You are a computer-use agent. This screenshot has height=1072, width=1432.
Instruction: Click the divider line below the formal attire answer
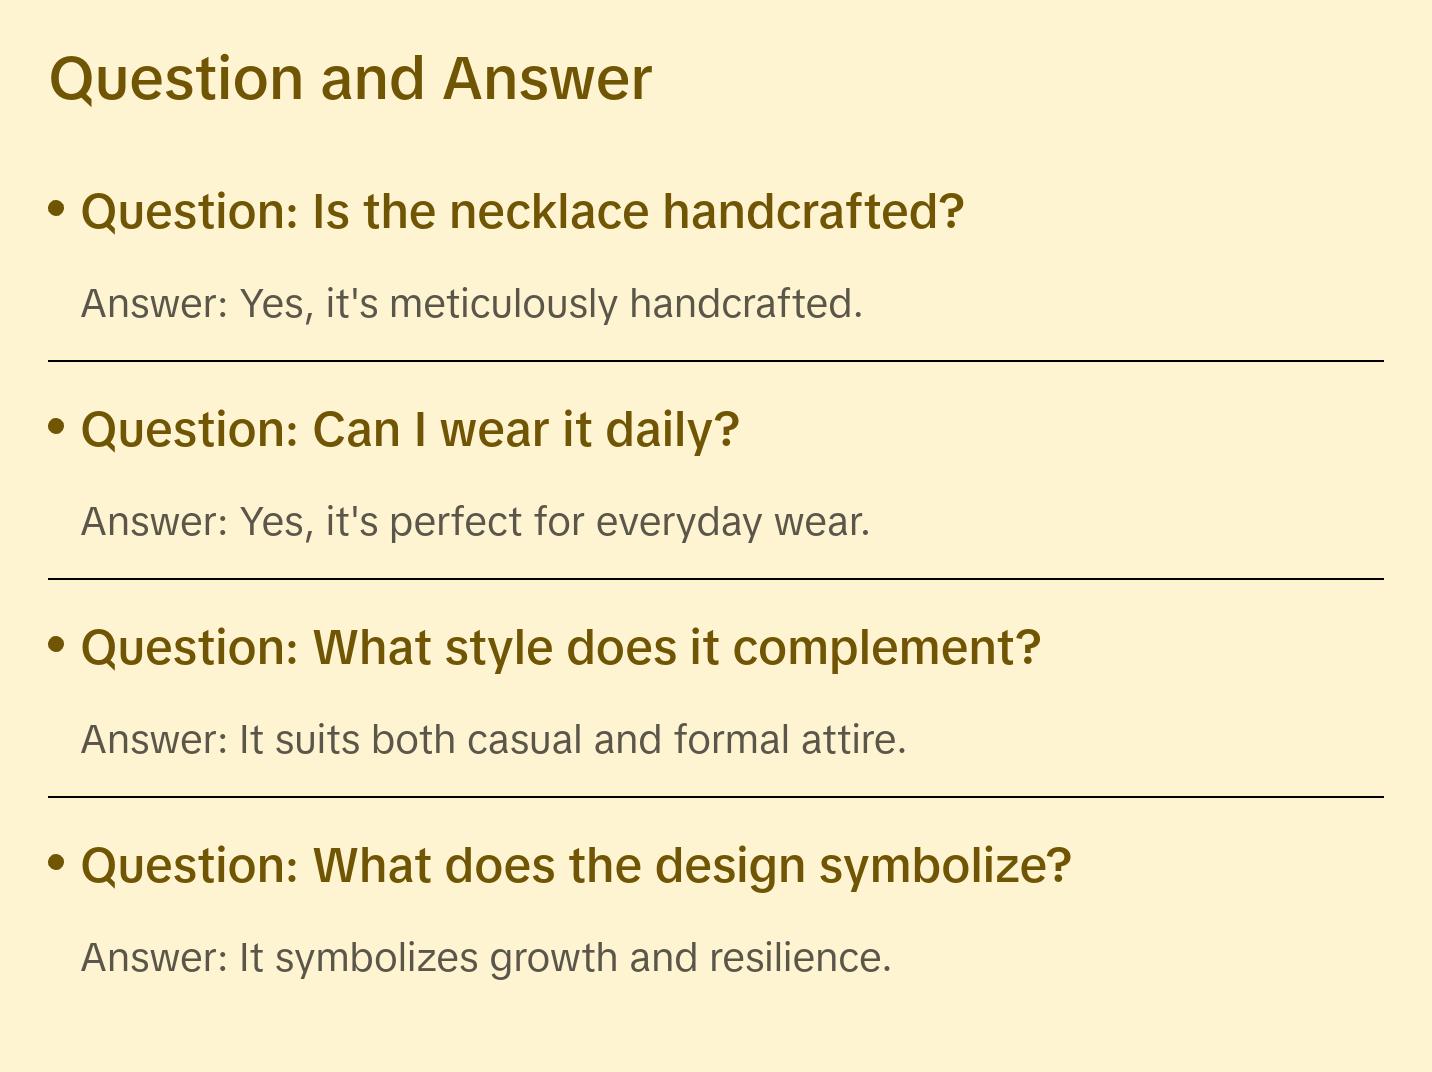pyautogui.click(x=716, y=797)
